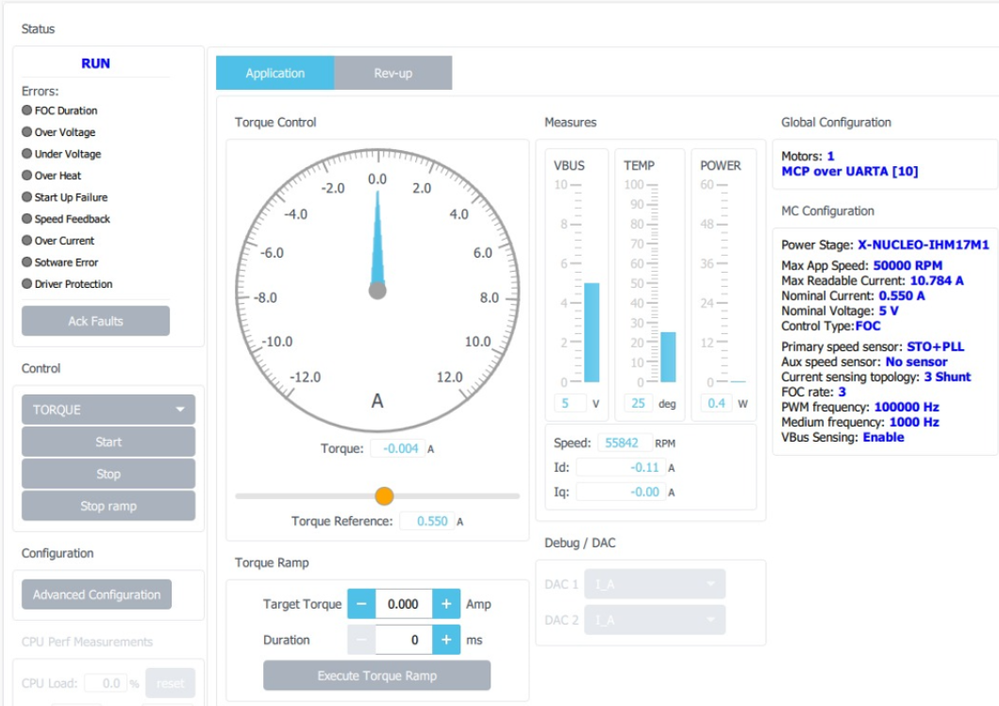This screenshot has height=706, width=999.
Task: Click the CPU Load value field
Action: coord(106,683)
